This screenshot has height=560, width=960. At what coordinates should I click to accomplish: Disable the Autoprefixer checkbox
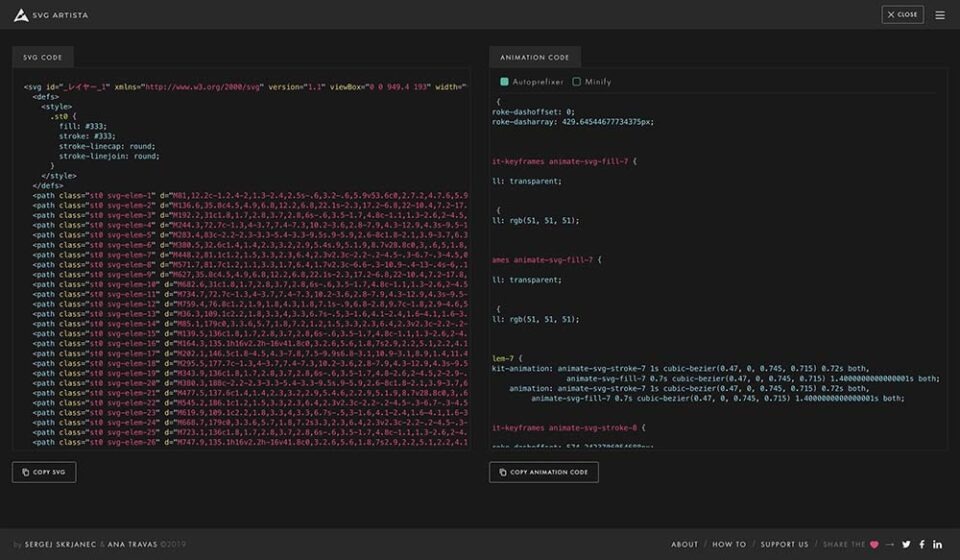tap(505, 82)
